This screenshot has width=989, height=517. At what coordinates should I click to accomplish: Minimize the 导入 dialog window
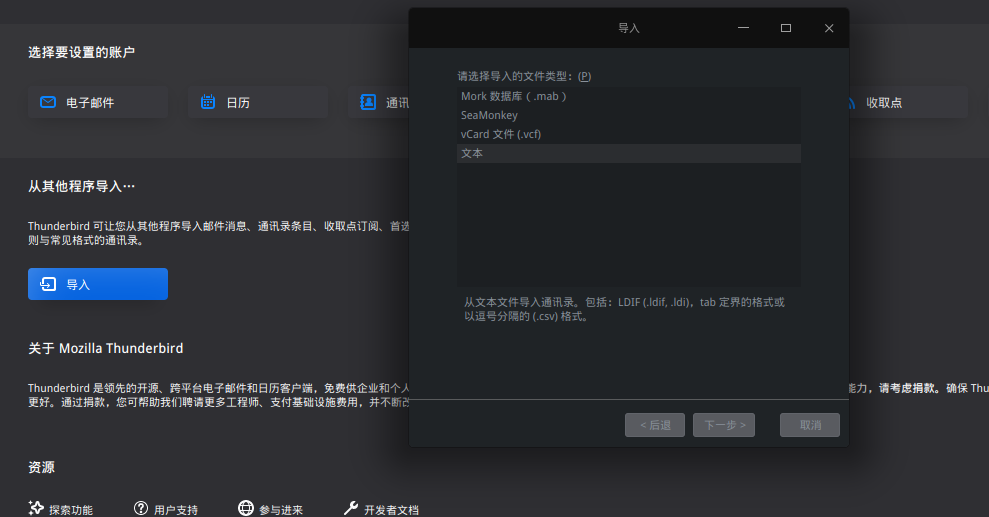744,28
